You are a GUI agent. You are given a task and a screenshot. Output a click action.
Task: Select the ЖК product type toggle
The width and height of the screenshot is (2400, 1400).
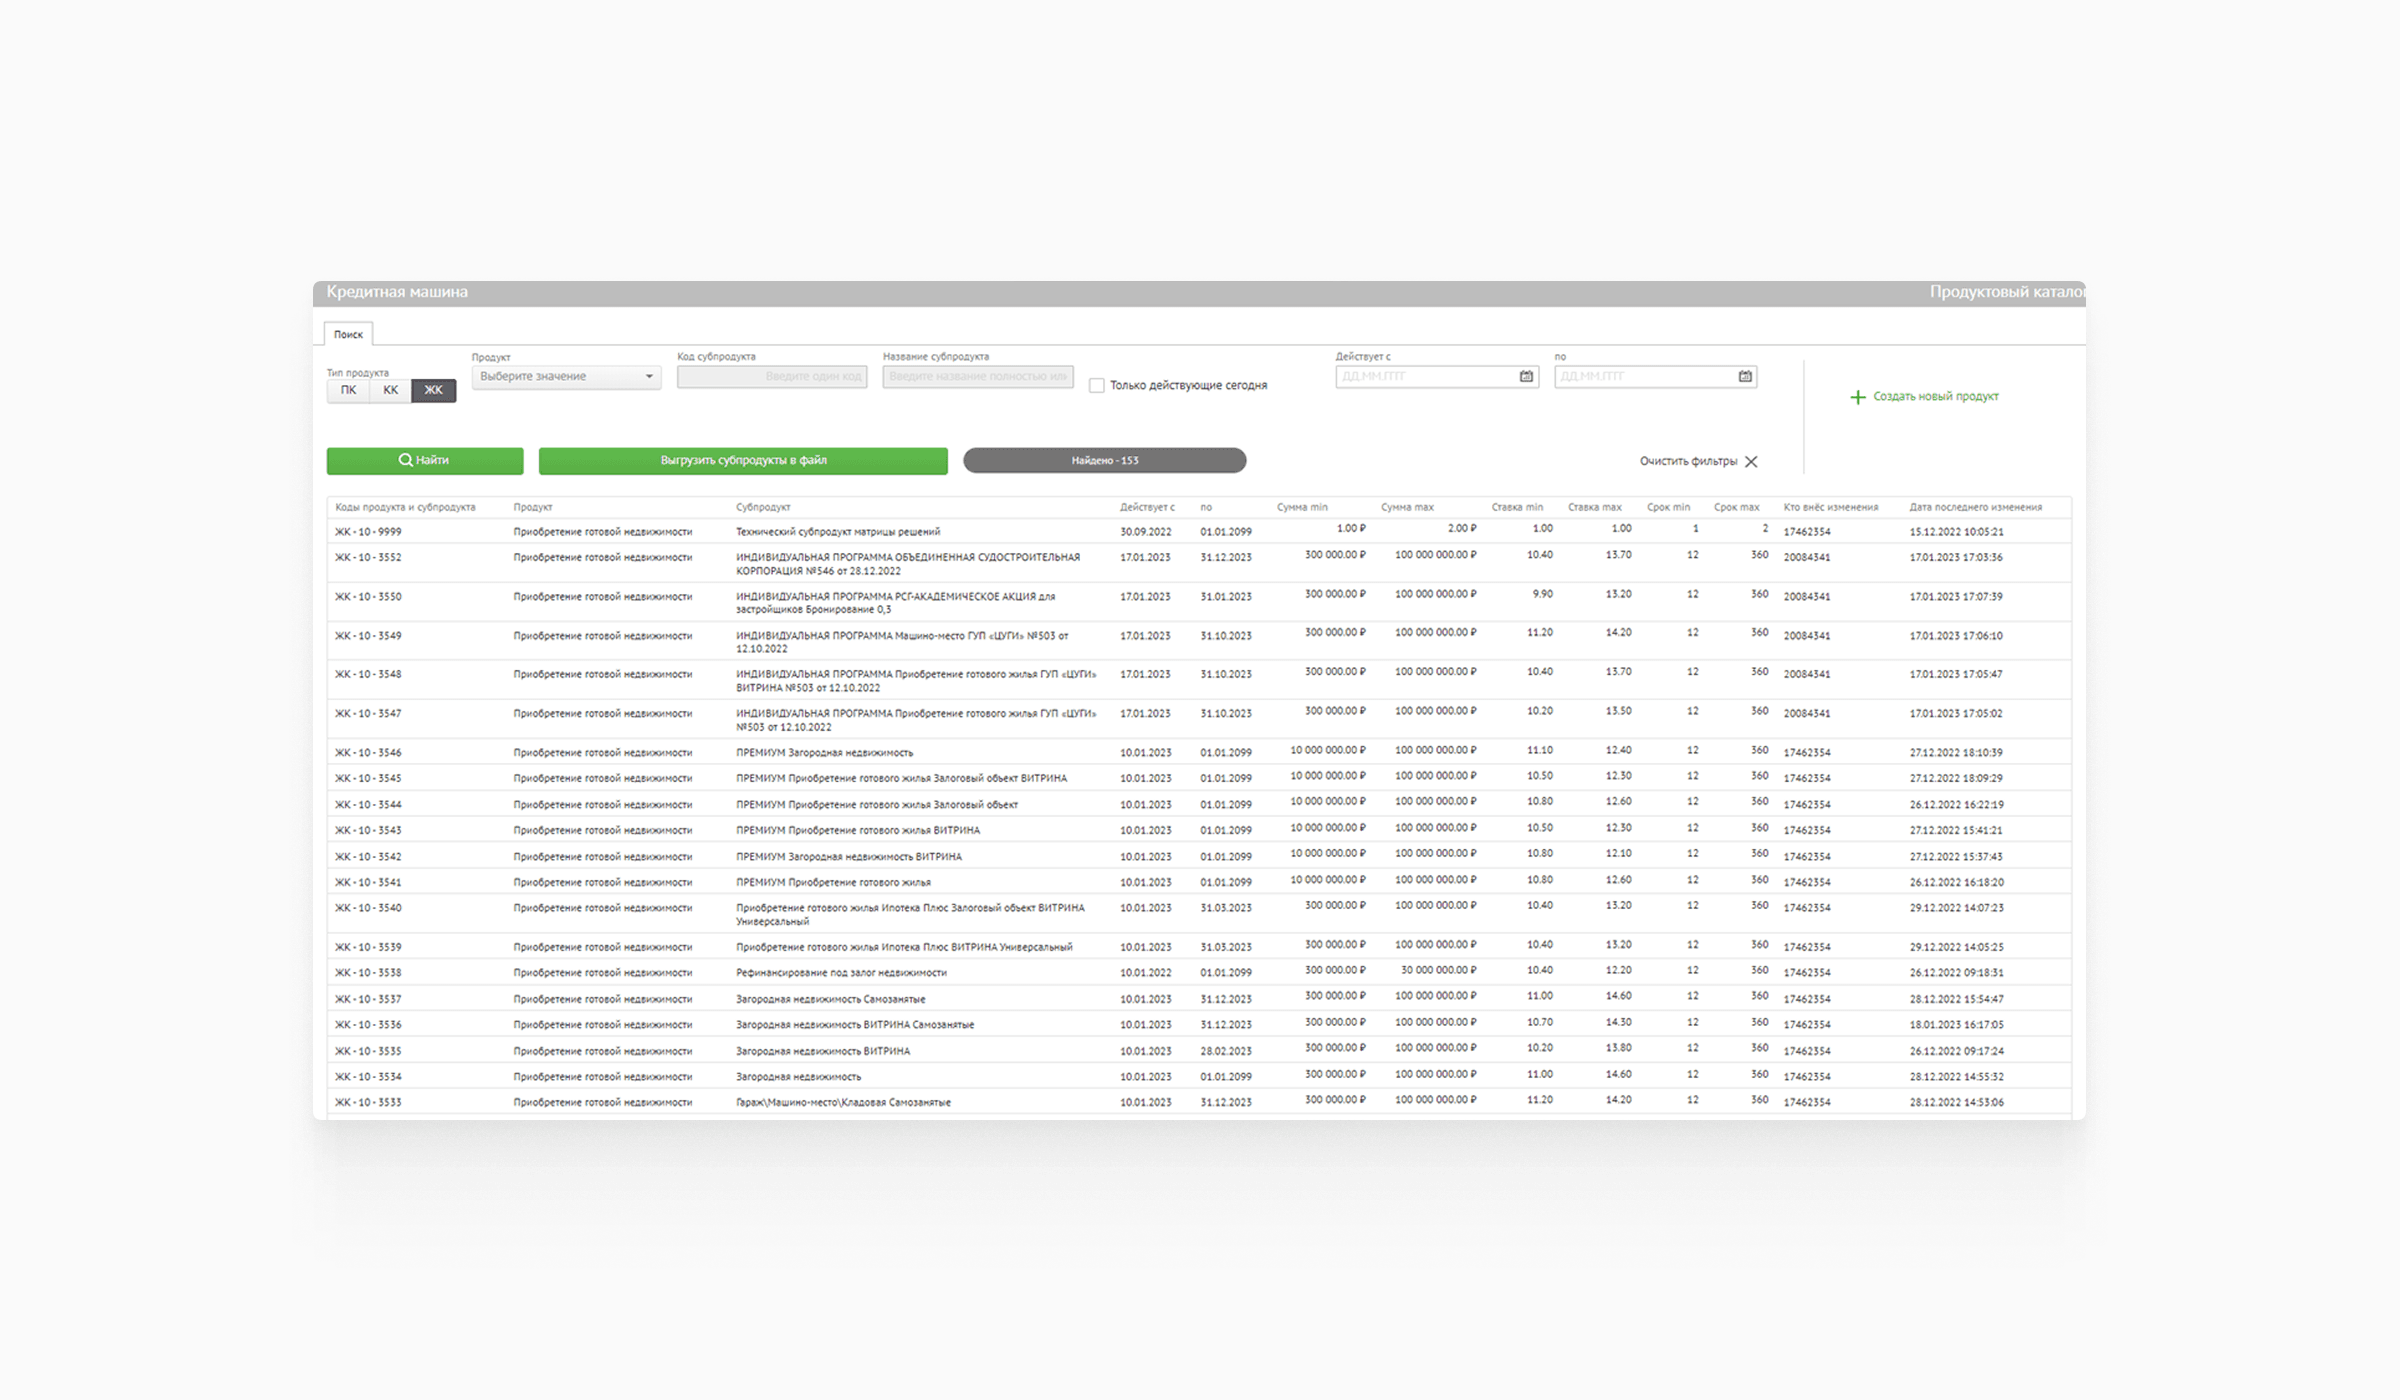coord(433,390)
